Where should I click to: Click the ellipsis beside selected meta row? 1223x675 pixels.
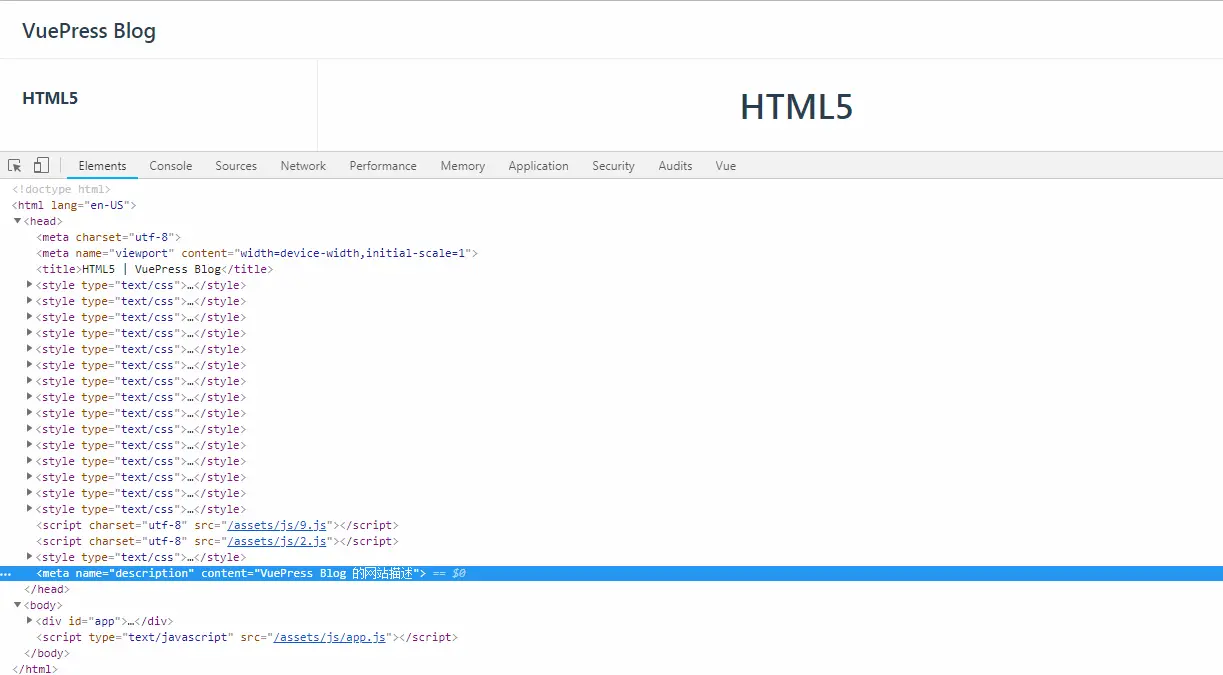[6, 575]
